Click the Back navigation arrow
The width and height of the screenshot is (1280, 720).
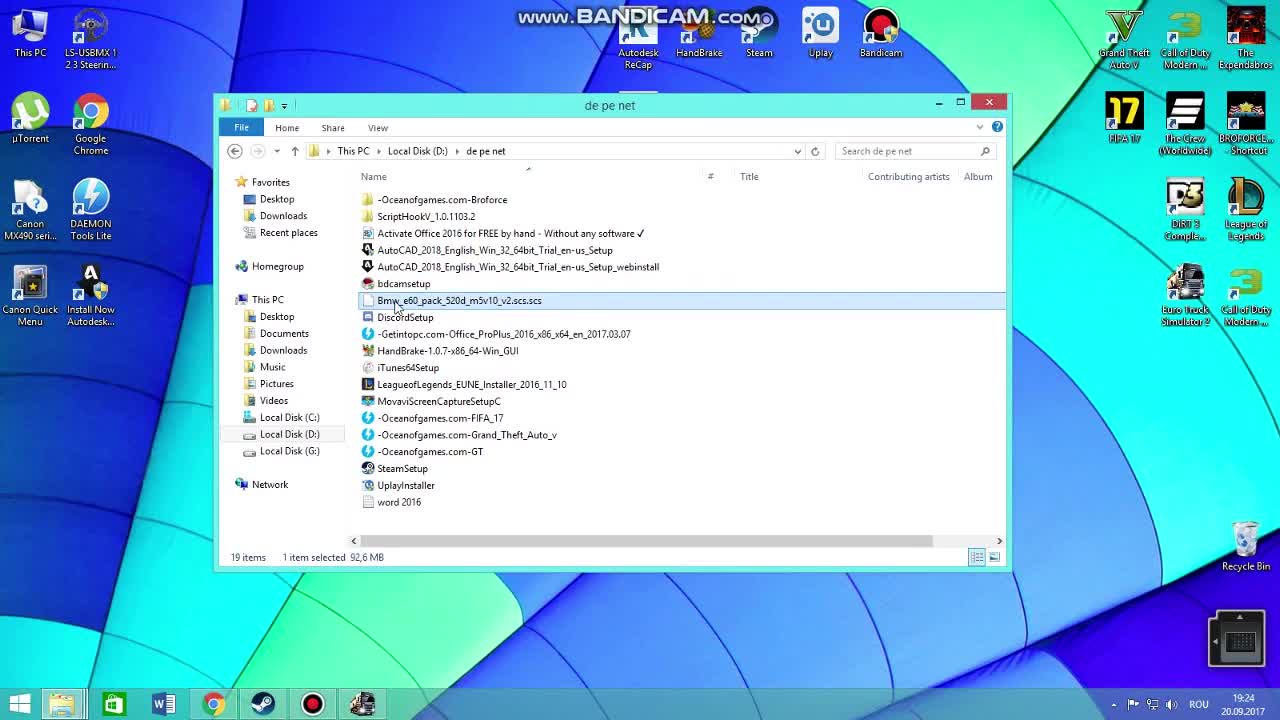click(235, 151)
